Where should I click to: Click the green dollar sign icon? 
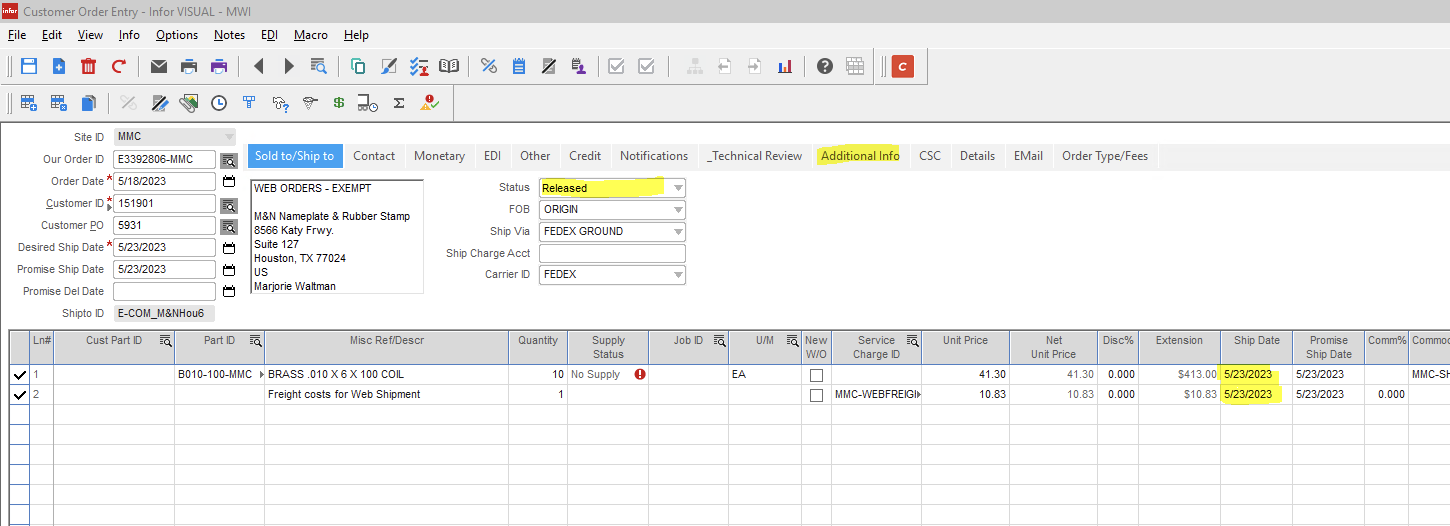tap(339, 102)
